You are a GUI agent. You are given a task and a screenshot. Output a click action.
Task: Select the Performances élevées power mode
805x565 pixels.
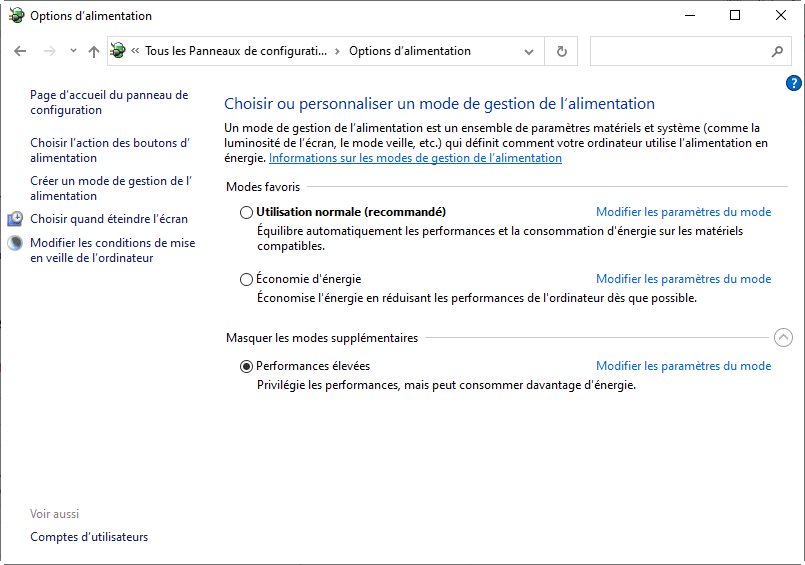point(247,366)
